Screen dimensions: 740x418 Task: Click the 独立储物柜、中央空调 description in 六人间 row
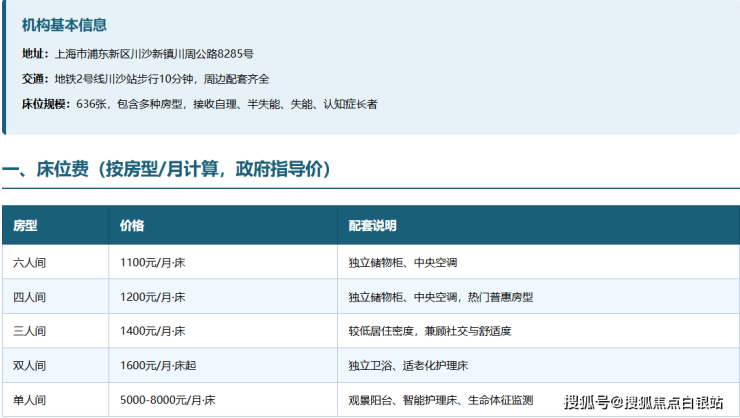pos(538,262)
